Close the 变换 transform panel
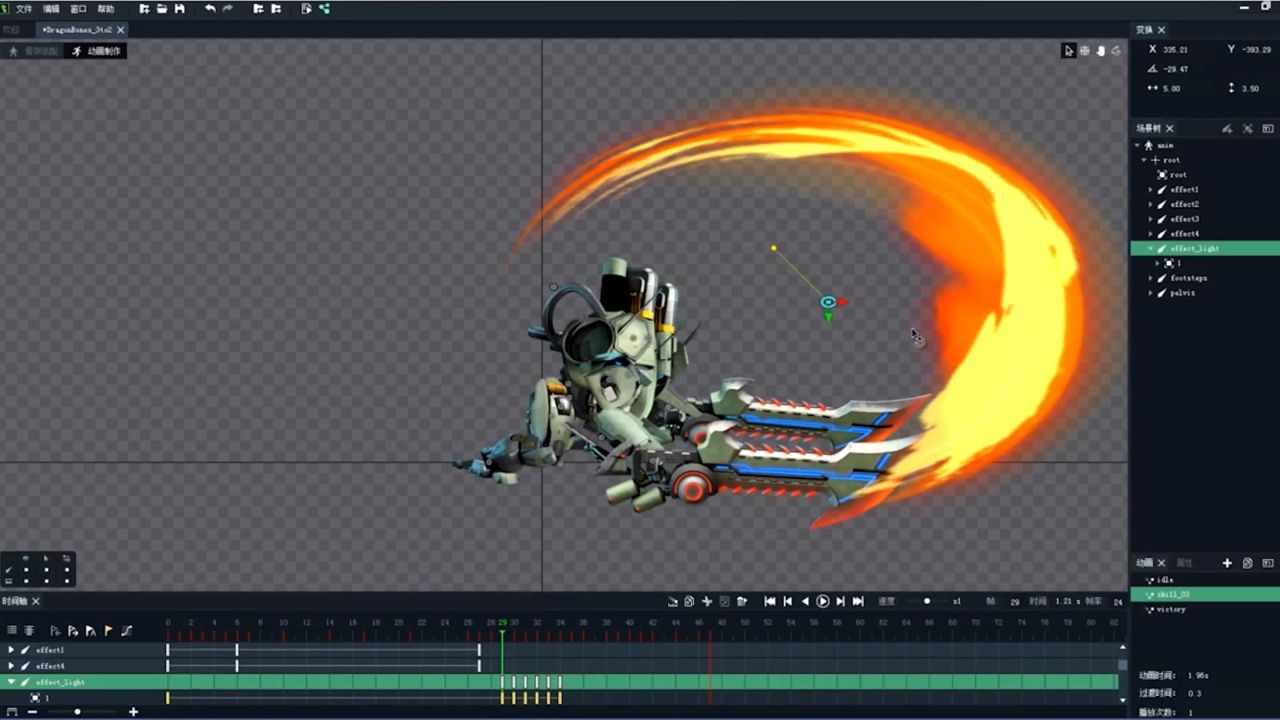 pos(1161,30)
